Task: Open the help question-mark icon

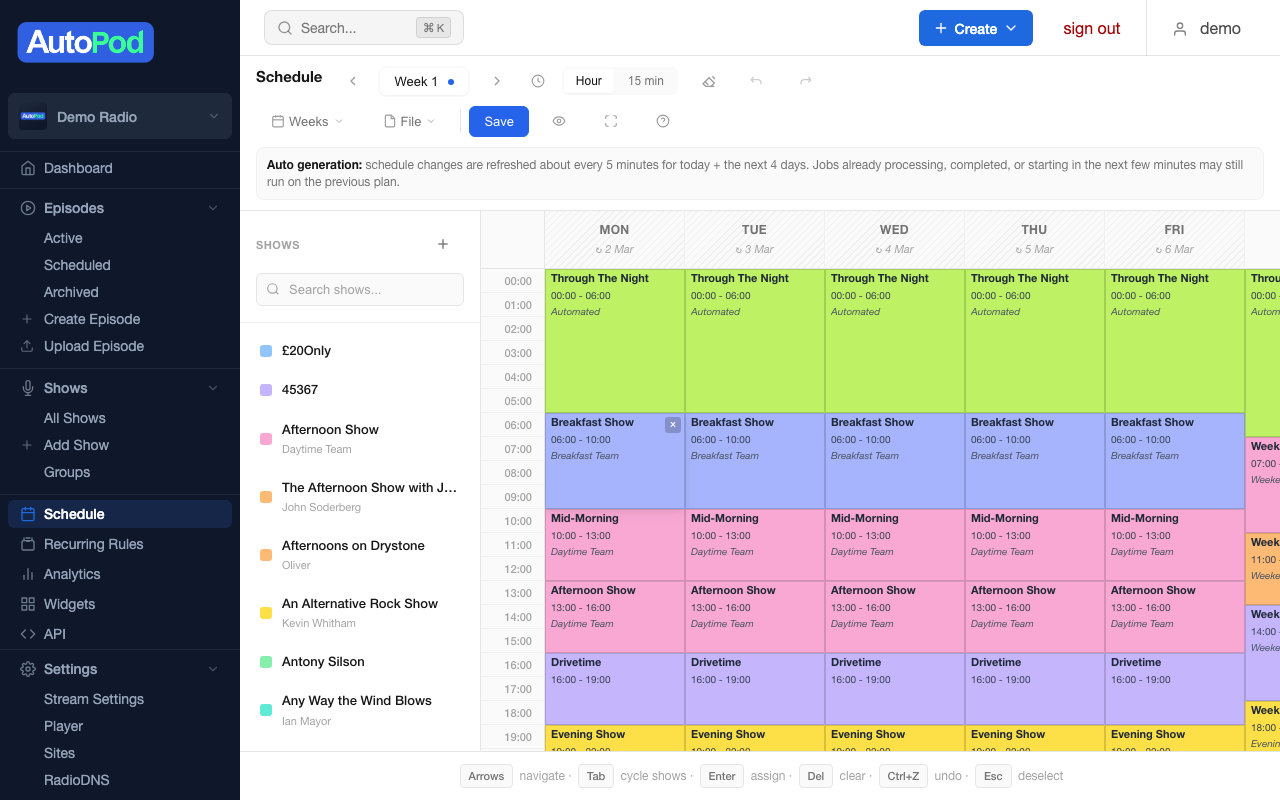Action: click(x=662, y=121)
